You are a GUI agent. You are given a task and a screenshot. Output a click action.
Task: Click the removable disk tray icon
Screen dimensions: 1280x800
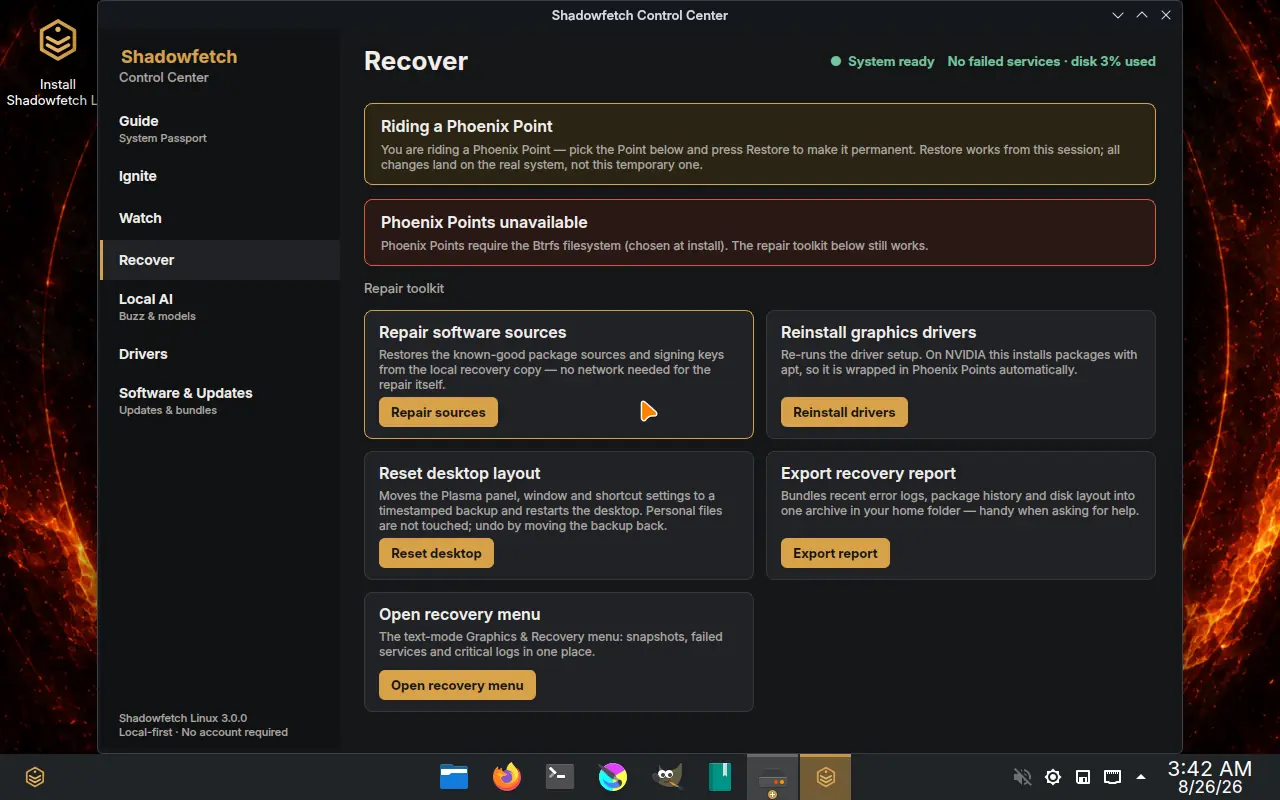point(1083,777)
